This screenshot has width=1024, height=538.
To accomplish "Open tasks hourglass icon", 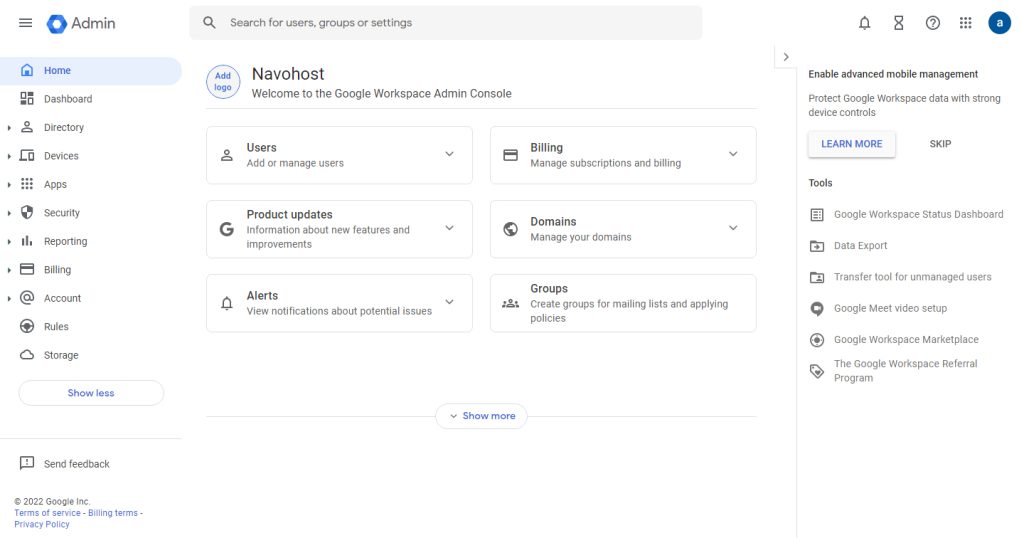I will [899, 24].
